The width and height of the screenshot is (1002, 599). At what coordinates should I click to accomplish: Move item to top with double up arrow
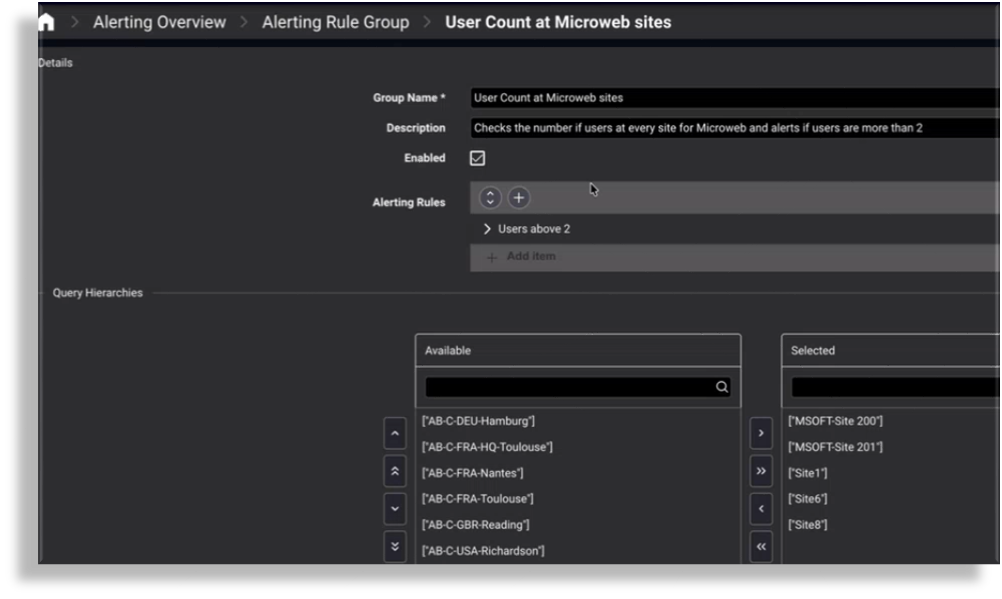click(395, 471)
